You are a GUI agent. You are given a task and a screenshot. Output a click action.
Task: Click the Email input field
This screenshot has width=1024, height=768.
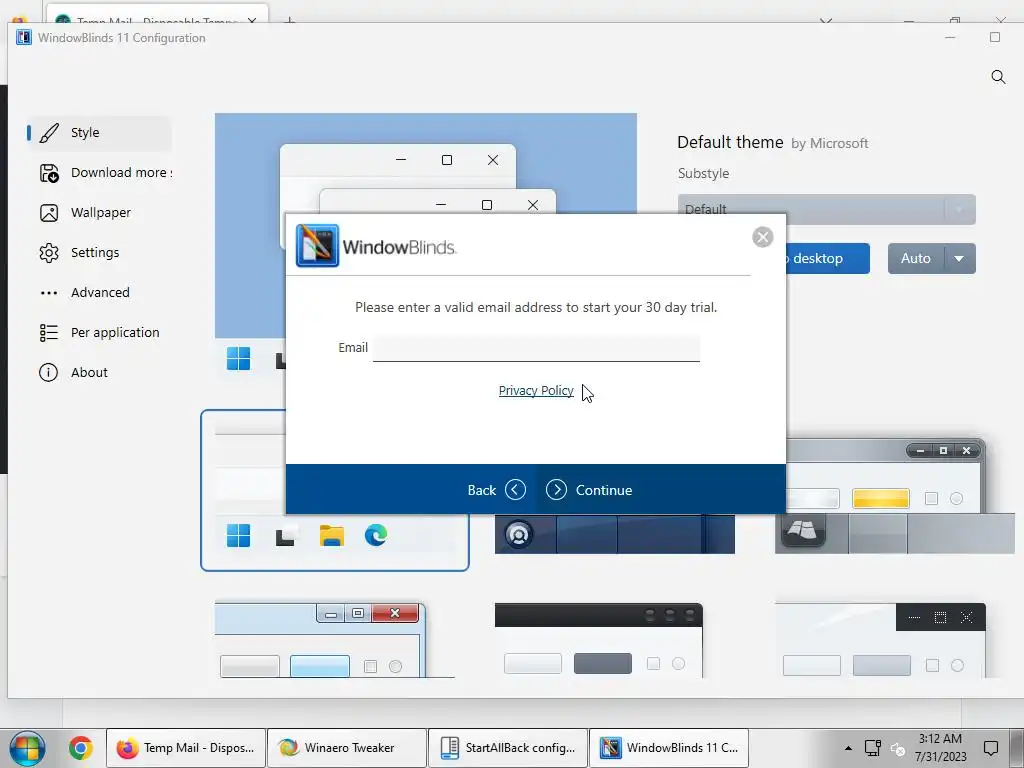coord(536,349)
